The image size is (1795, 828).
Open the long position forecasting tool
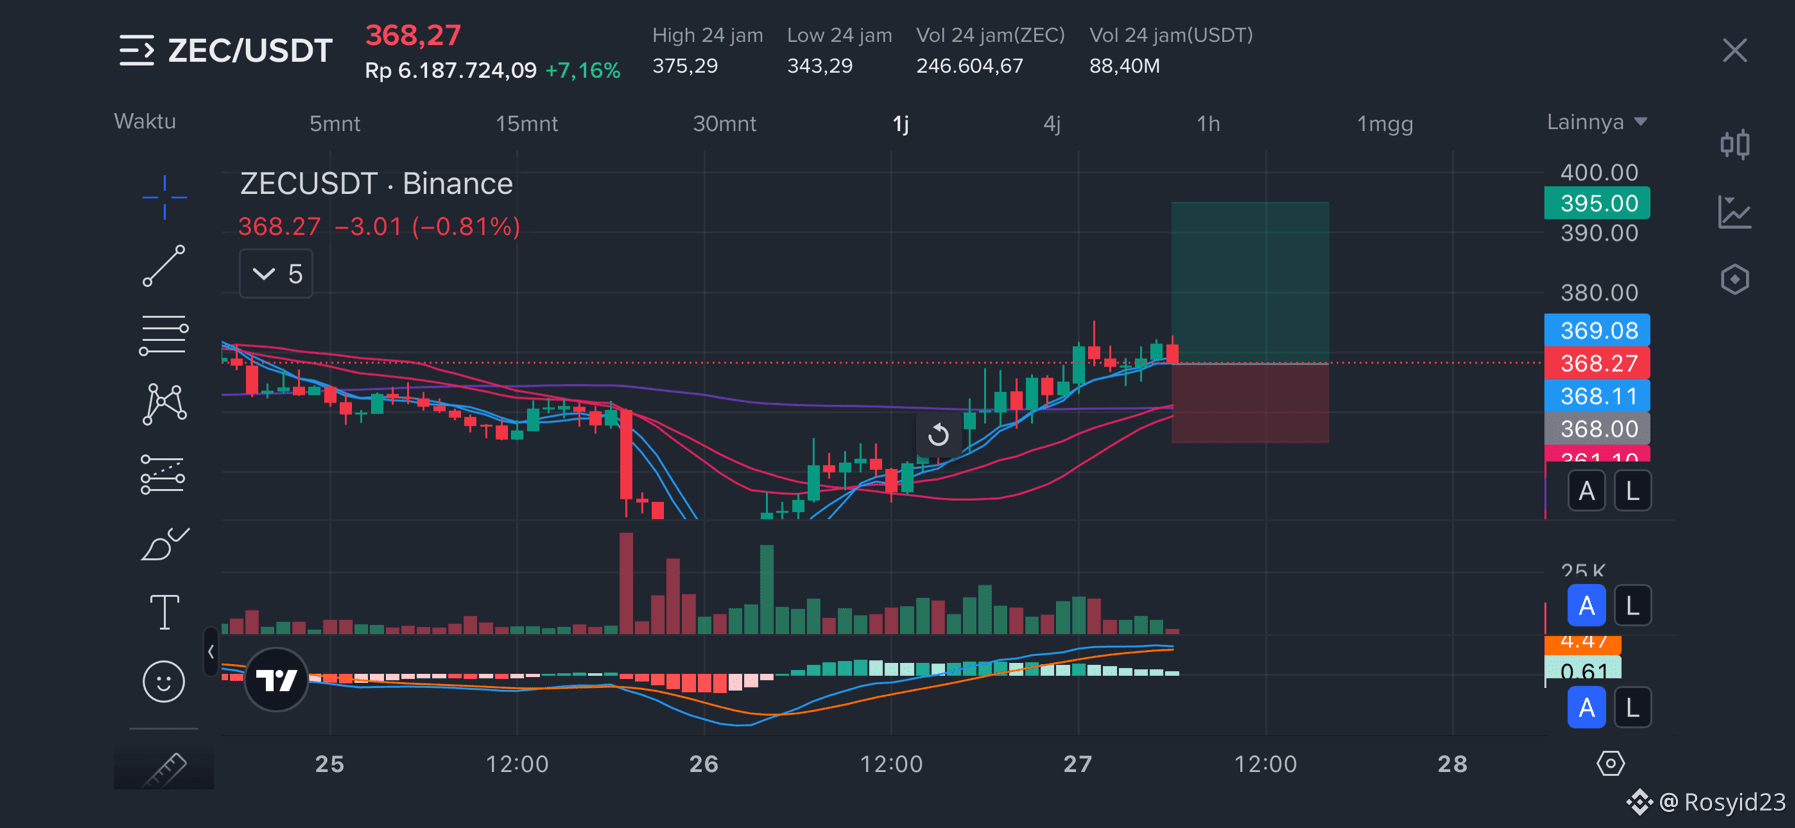164,474
